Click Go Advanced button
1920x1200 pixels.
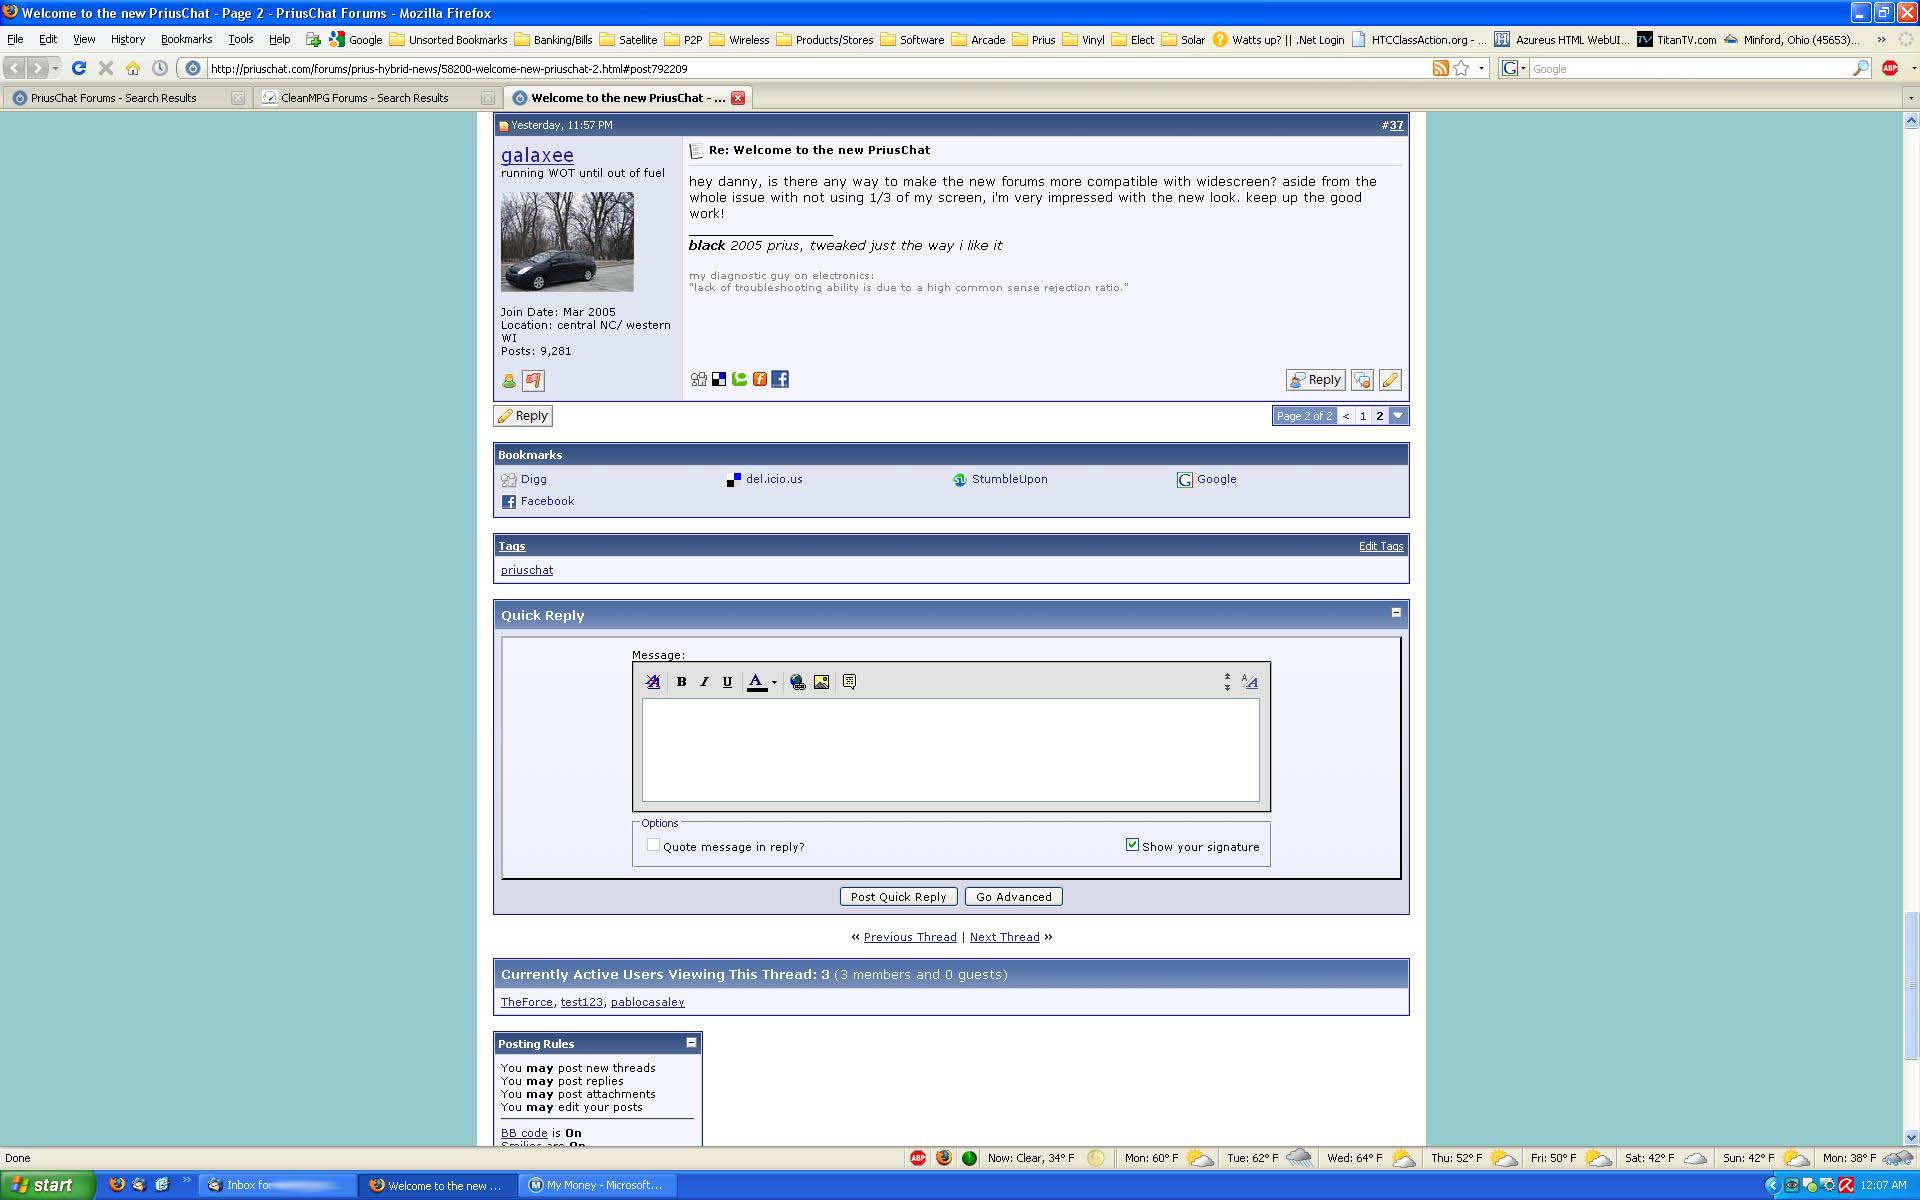coord(1013,897)
